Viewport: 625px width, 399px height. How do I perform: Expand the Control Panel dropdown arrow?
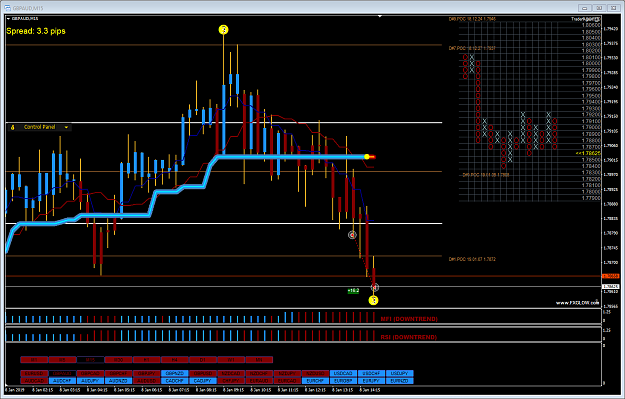click(x=66, y=127)
